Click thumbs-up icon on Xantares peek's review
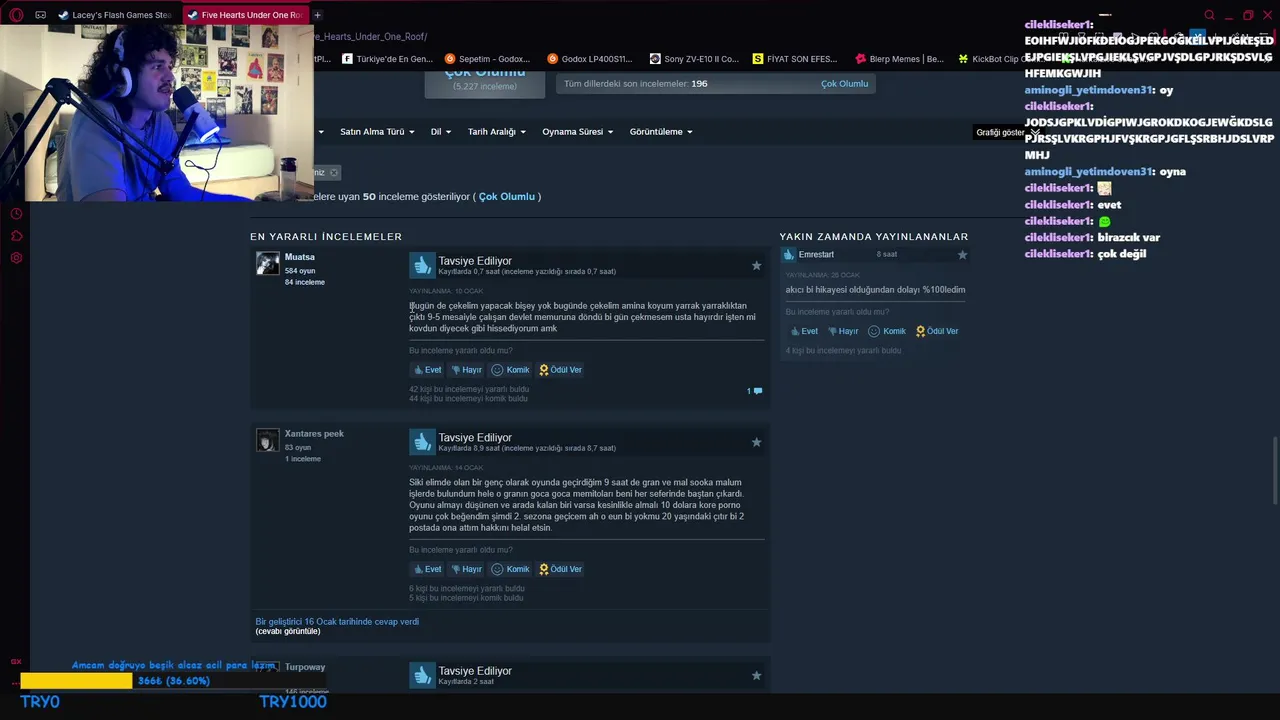The height and width of the screenshot is (720, 1280). coord(422,441)
